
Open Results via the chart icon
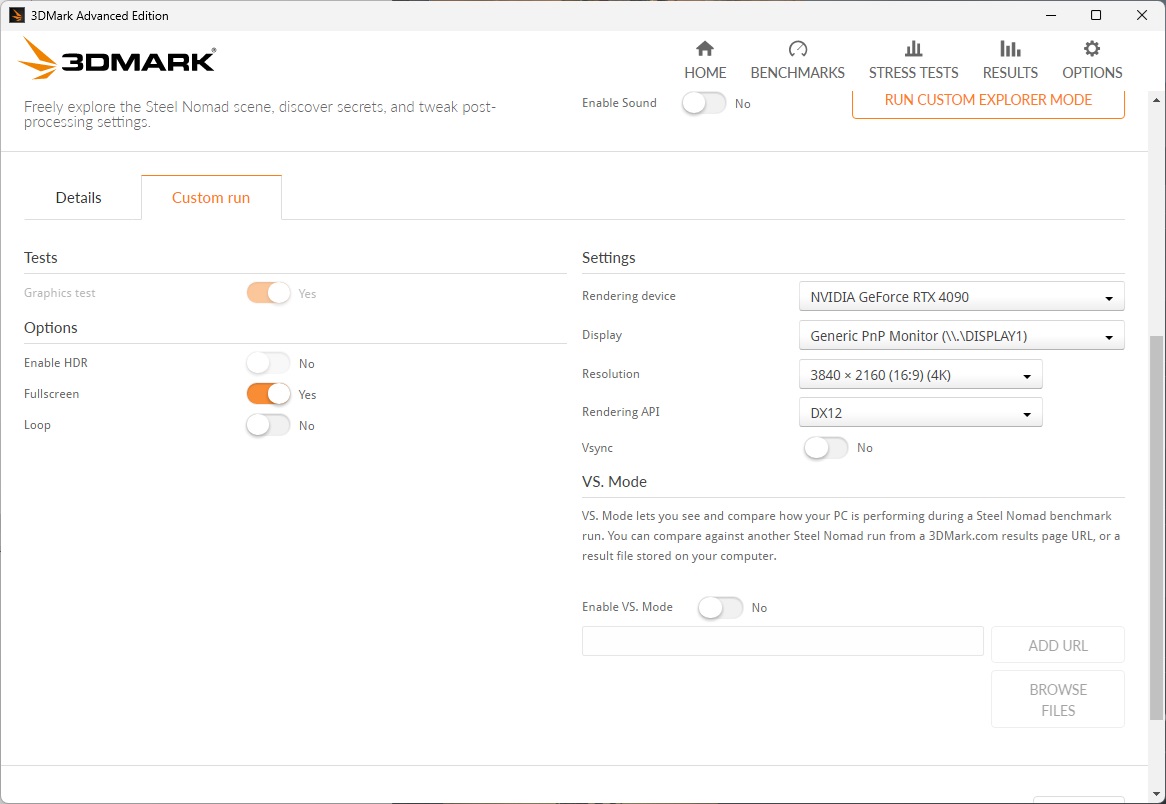click(x=1010, y=49)
